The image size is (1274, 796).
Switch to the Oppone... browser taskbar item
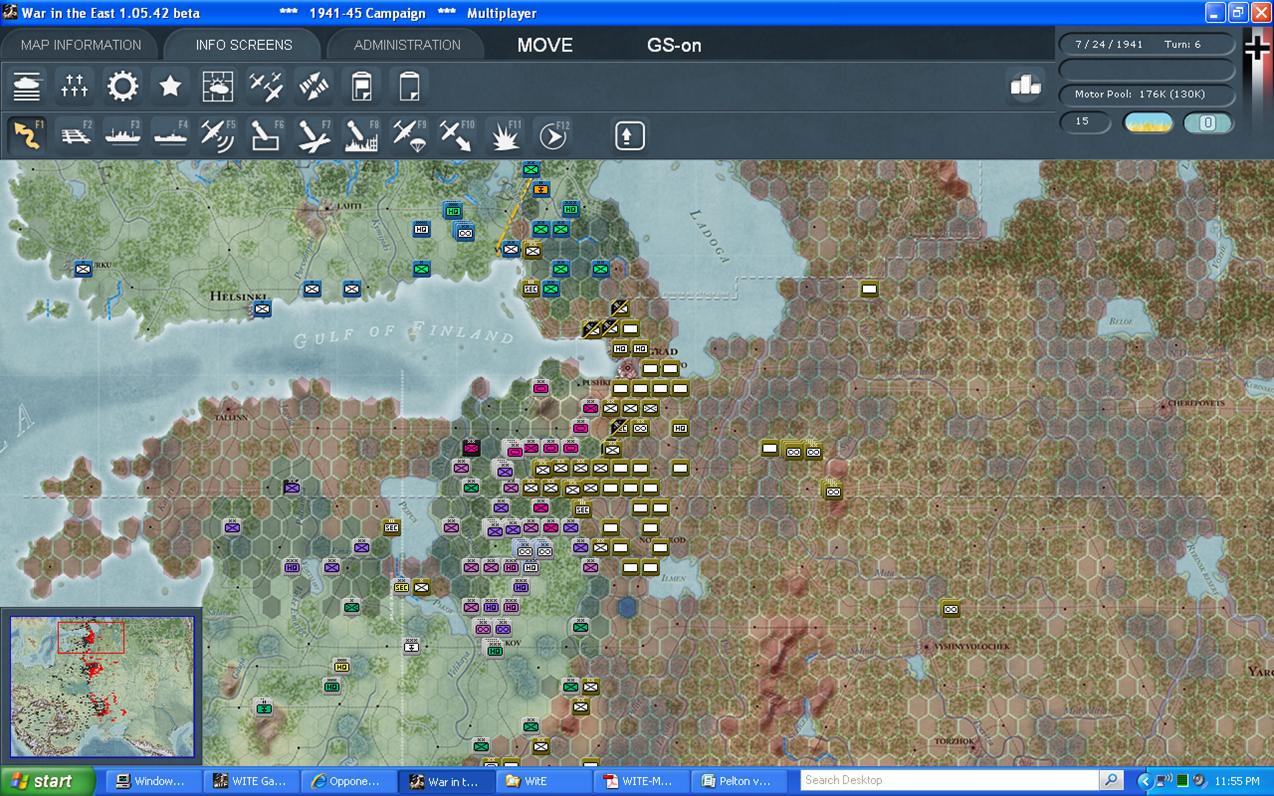(347, 781)
